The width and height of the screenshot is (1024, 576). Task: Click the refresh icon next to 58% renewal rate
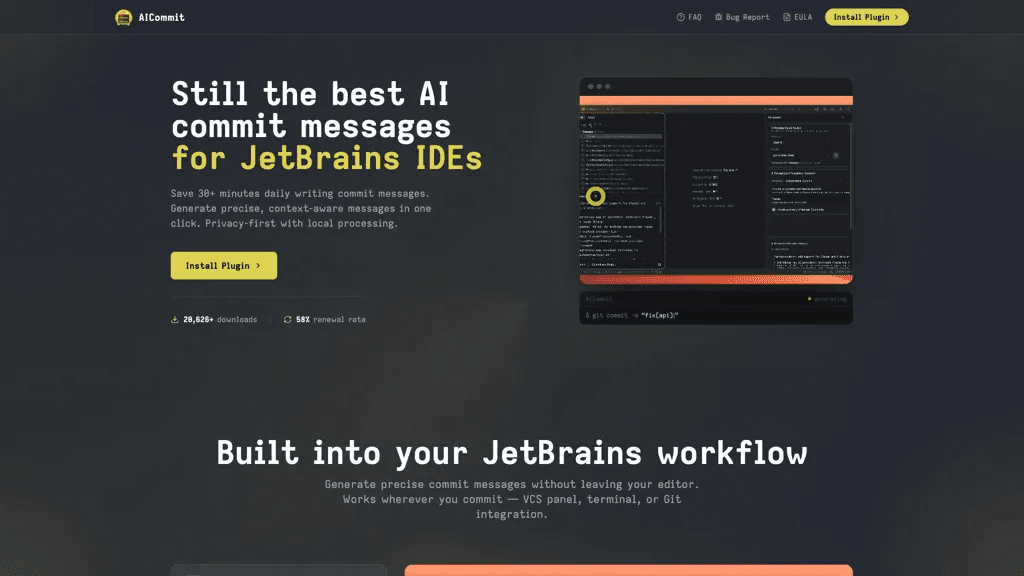pyautogui.click(x=287, y=319)
